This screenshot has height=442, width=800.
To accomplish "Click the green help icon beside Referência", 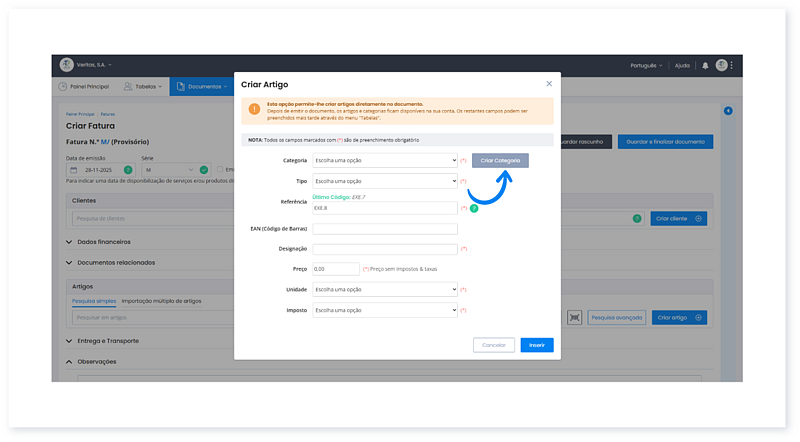I will point(474,208).
